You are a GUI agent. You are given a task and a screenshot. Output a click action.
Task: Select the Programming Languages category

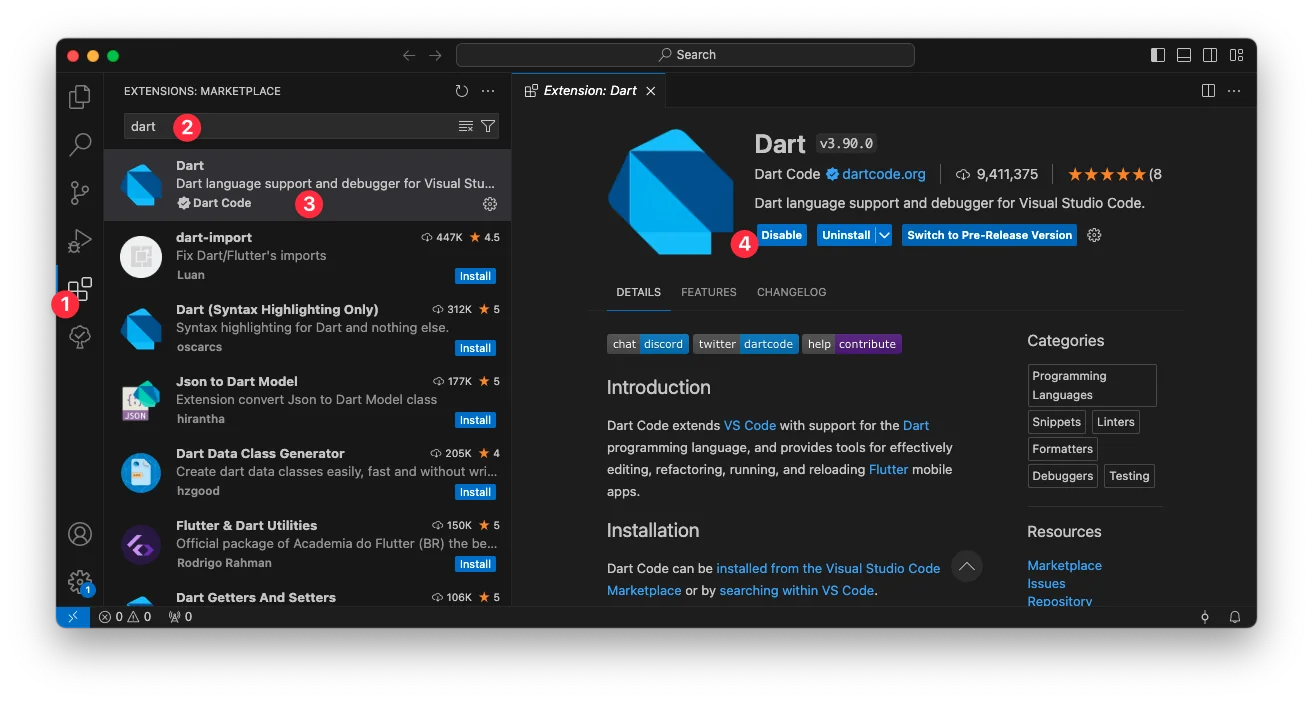point(1092,385)
